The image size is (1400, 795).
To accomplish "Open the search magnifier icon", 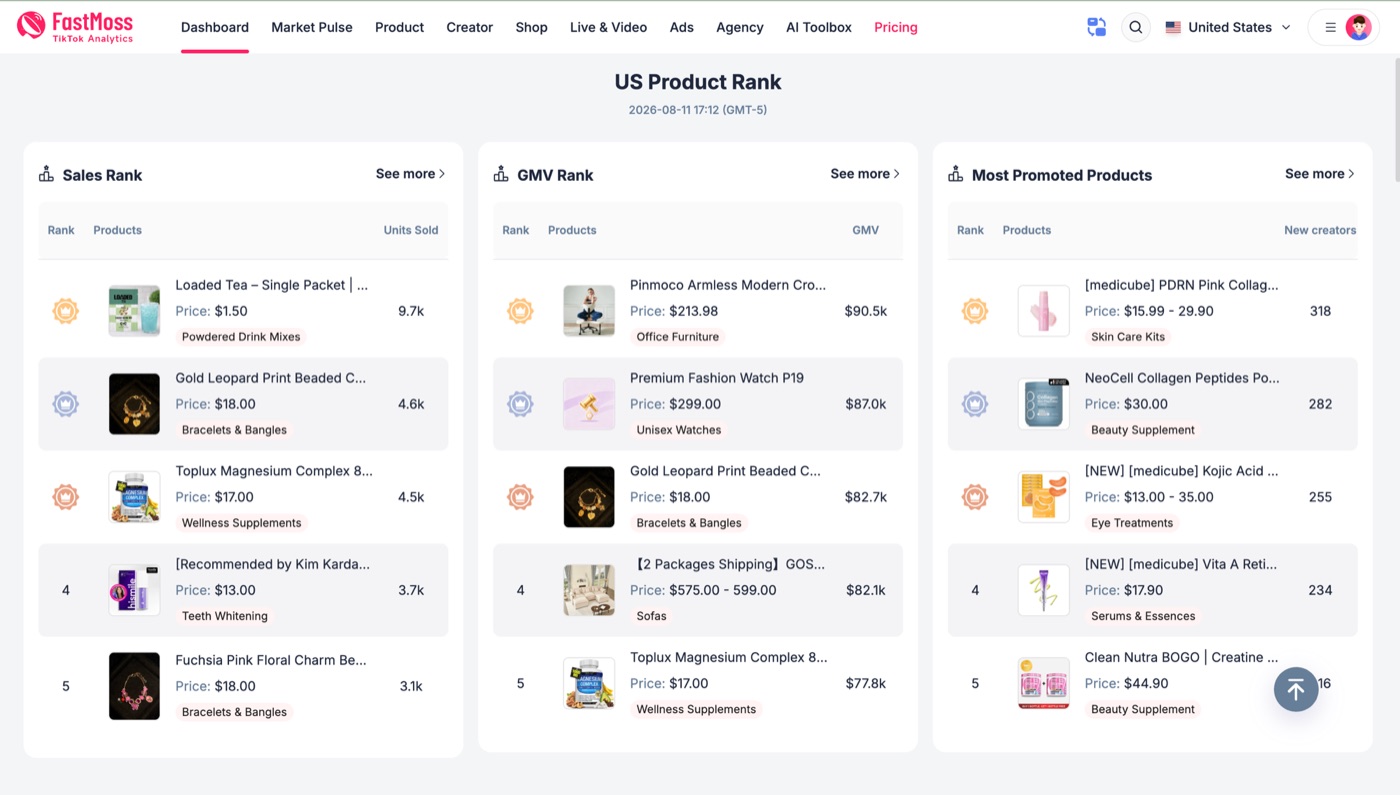I will (1135, 28).
